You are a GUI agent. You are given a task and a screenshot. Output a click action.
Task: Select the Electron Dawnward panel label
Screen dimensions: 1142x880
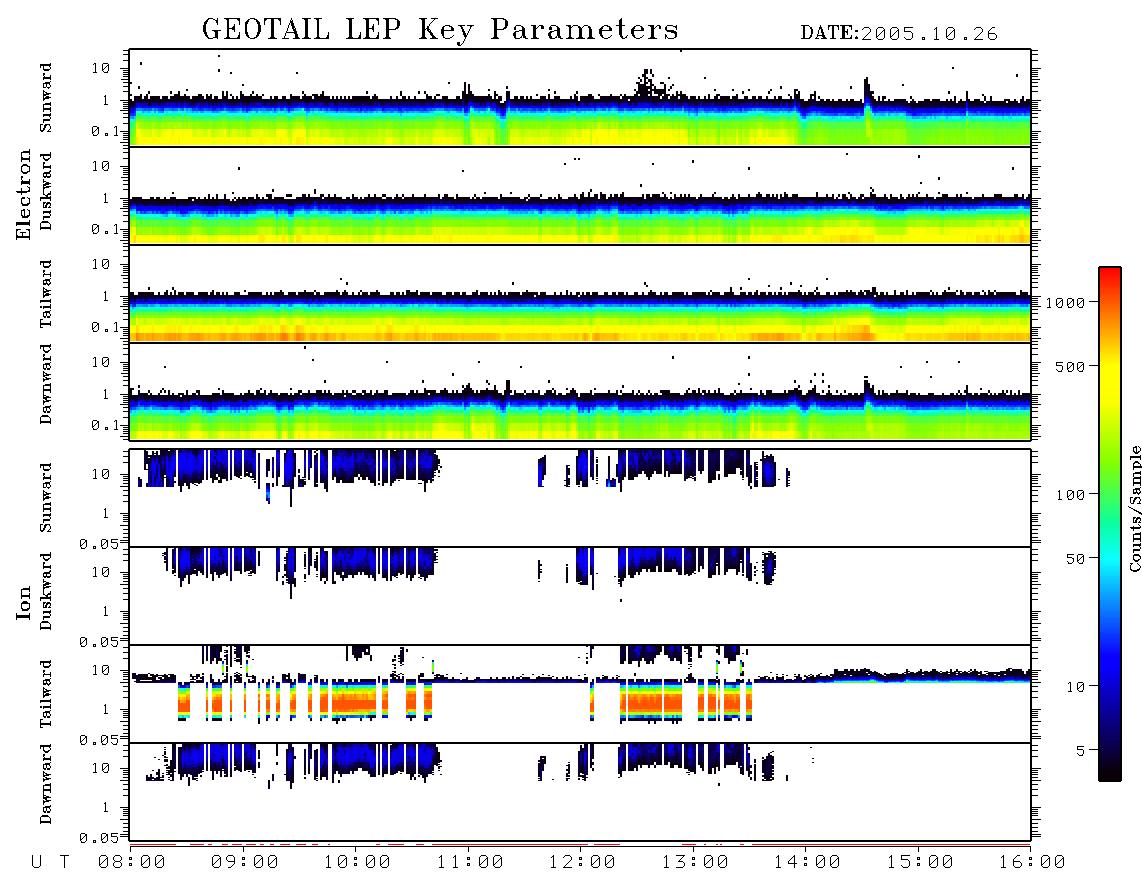click(46, 384)
